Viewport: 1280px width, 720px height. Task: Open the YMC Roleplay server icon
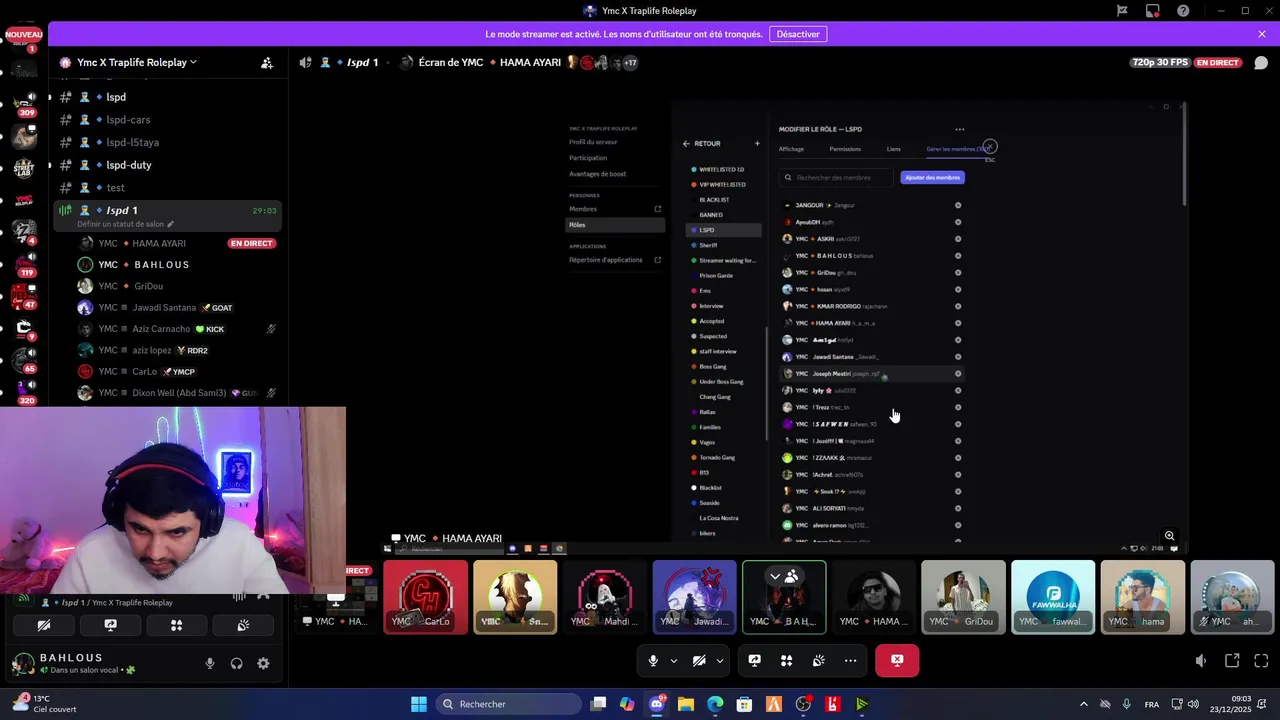[x=24, y=201]
